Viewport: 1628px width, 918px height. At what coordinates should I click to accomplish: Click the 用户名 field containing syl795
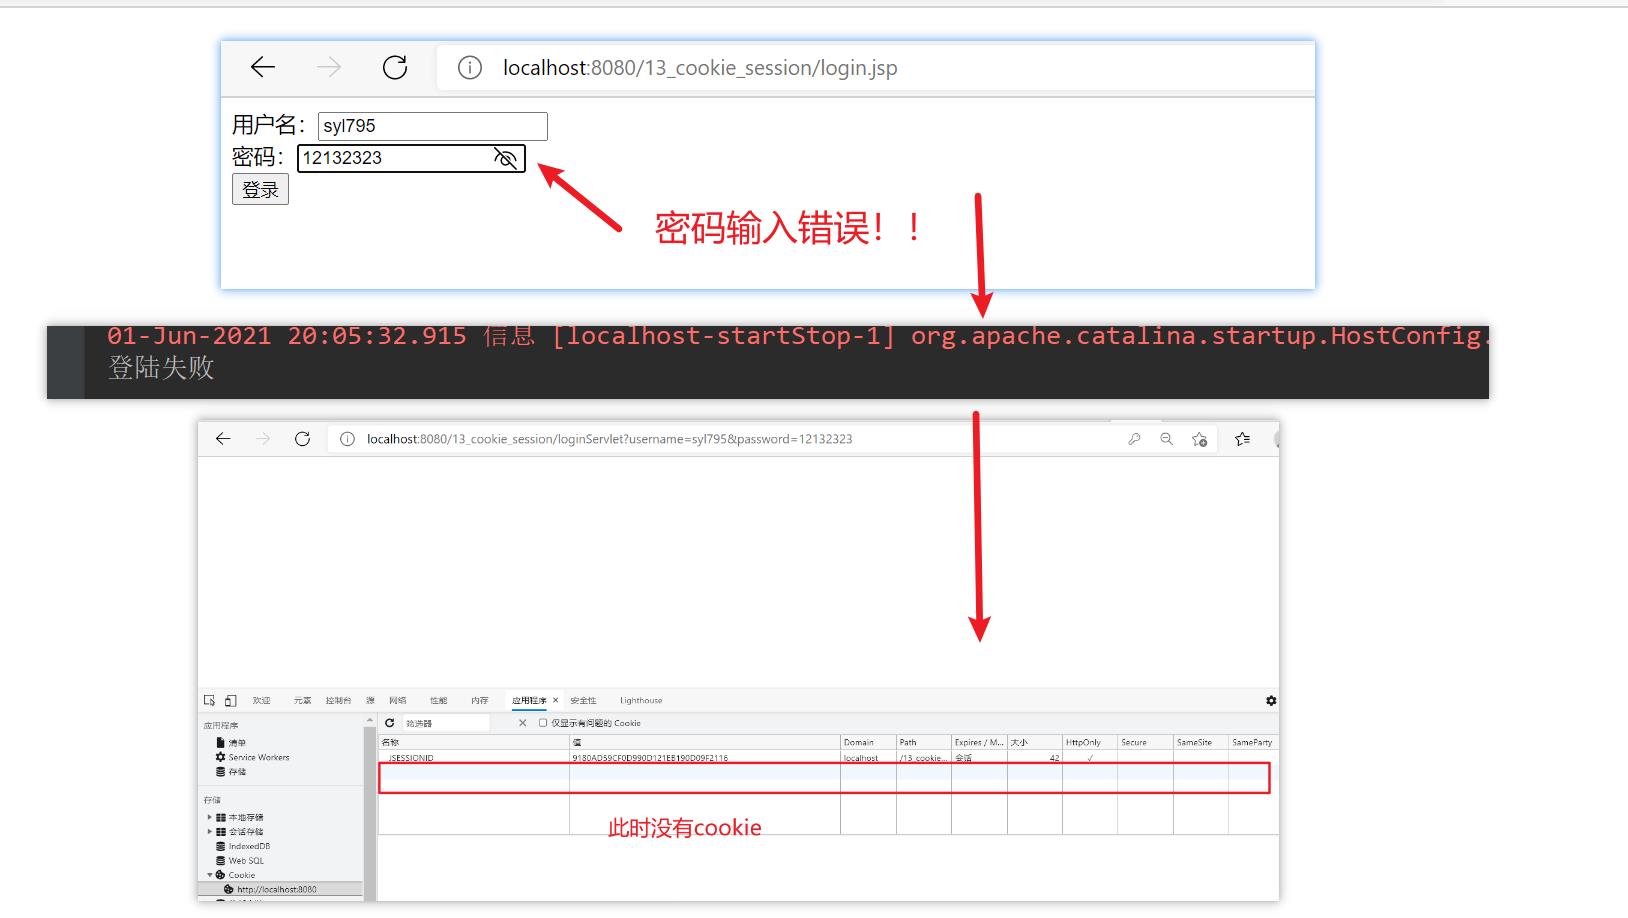pyautogui.click(x=432, y=126)
